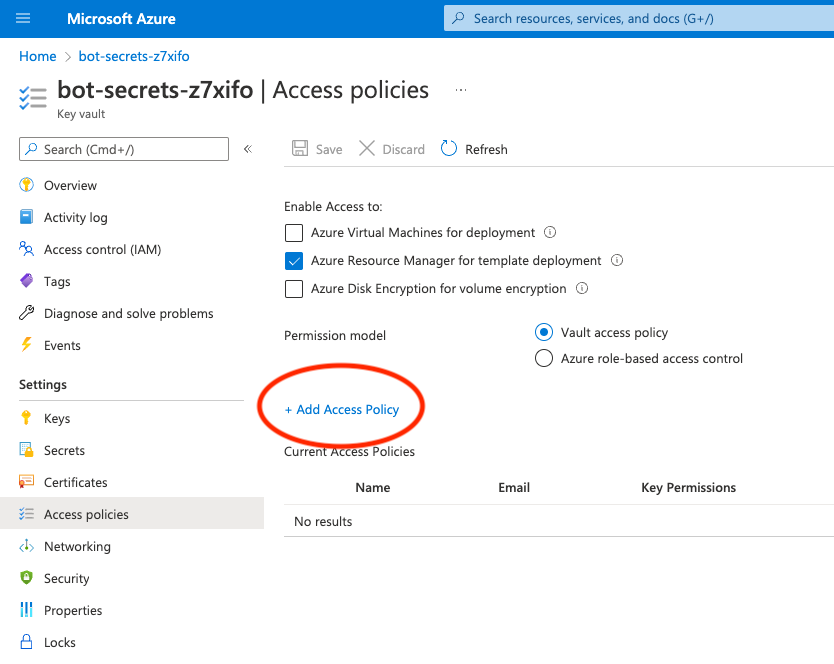The height and width of the screenshot is (664, 834).
Task: Click the Discard button label
Action: click(404, 150)
